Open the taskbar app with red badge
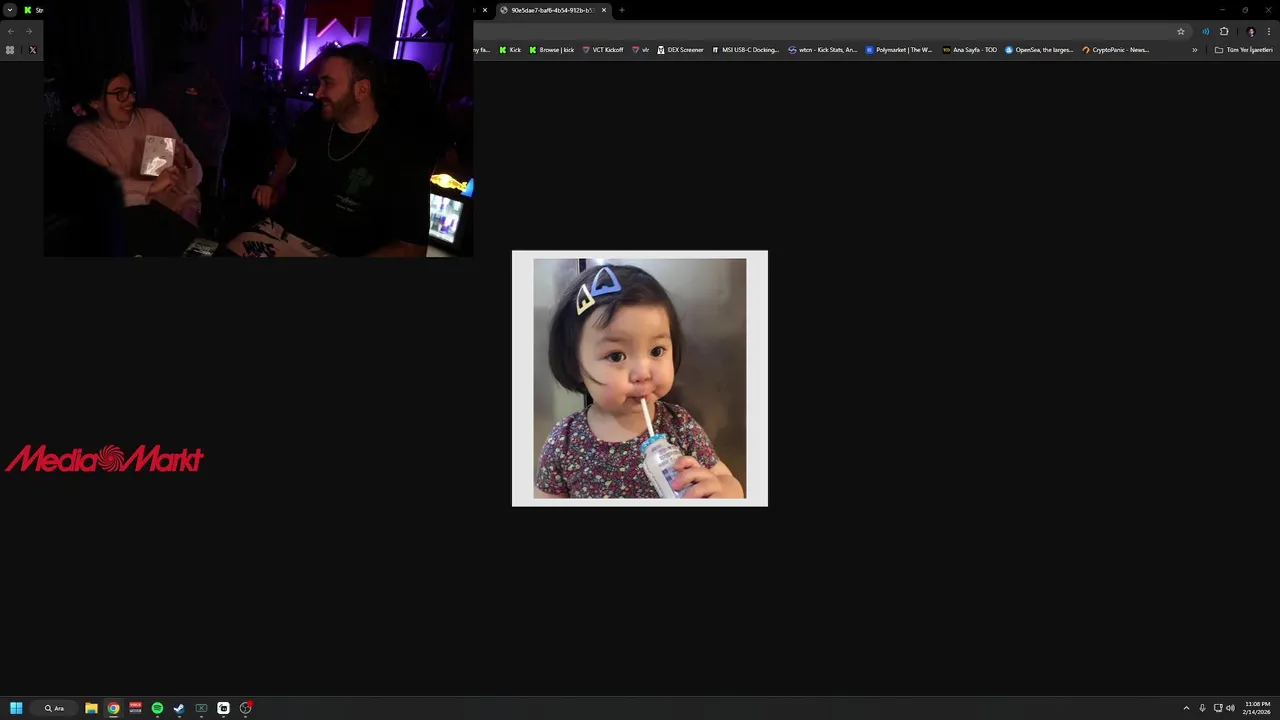 [x=245, y=708]
